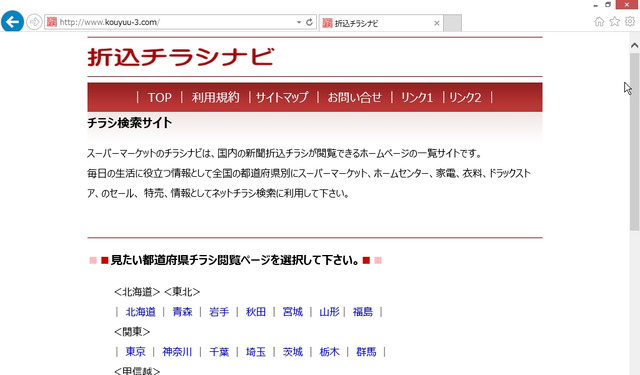Open the address bar dropdown arrow

coord(299,22)
